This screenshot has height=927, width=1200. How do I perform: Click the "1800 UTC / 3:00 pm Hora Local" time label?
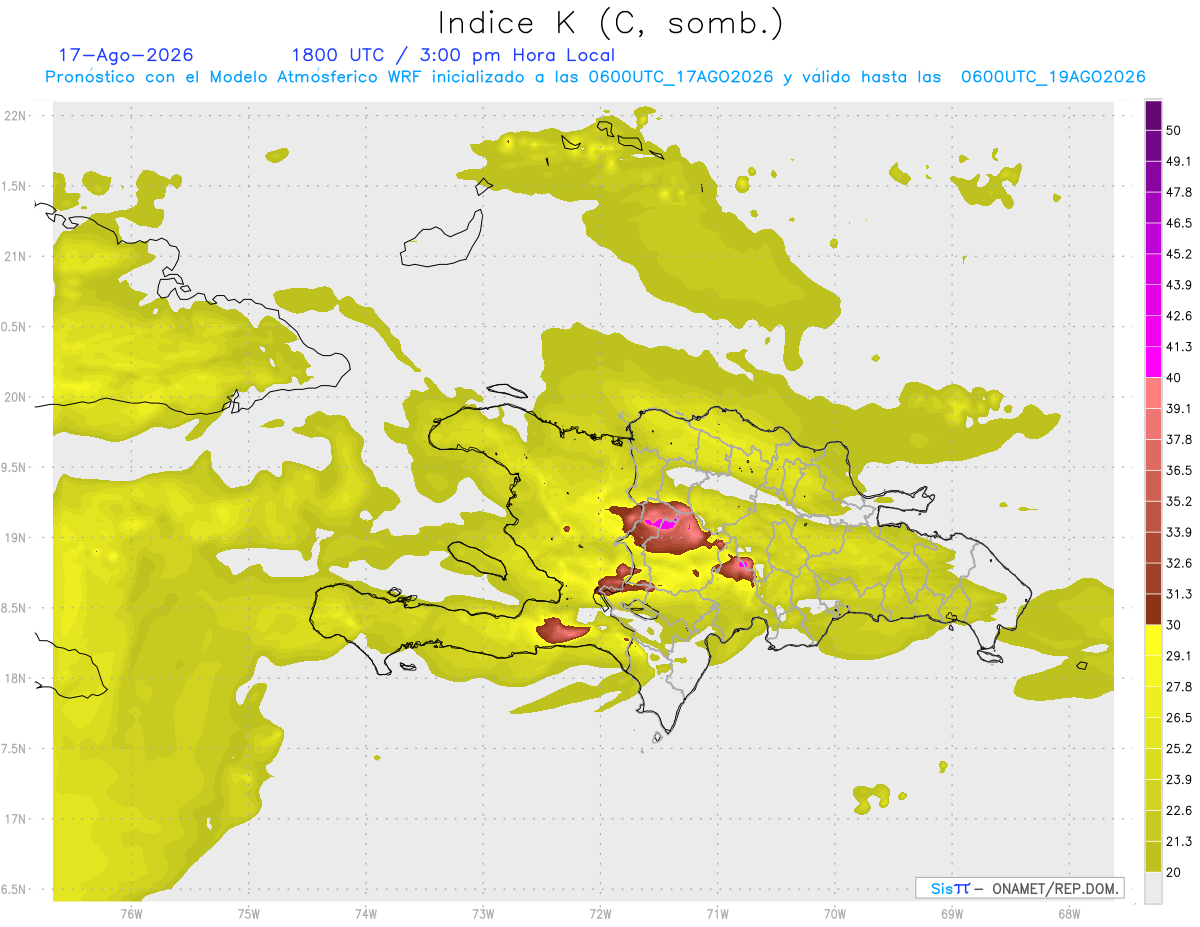point(453,55)
